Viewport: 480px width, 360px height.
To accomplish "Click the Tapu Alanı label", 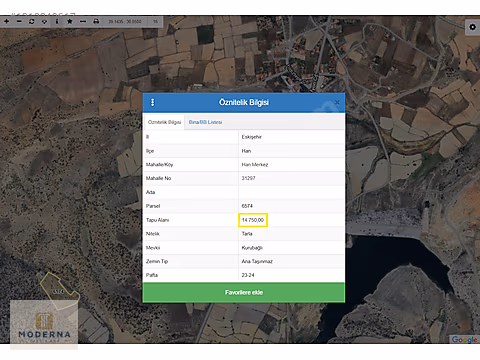I will 158,220.
